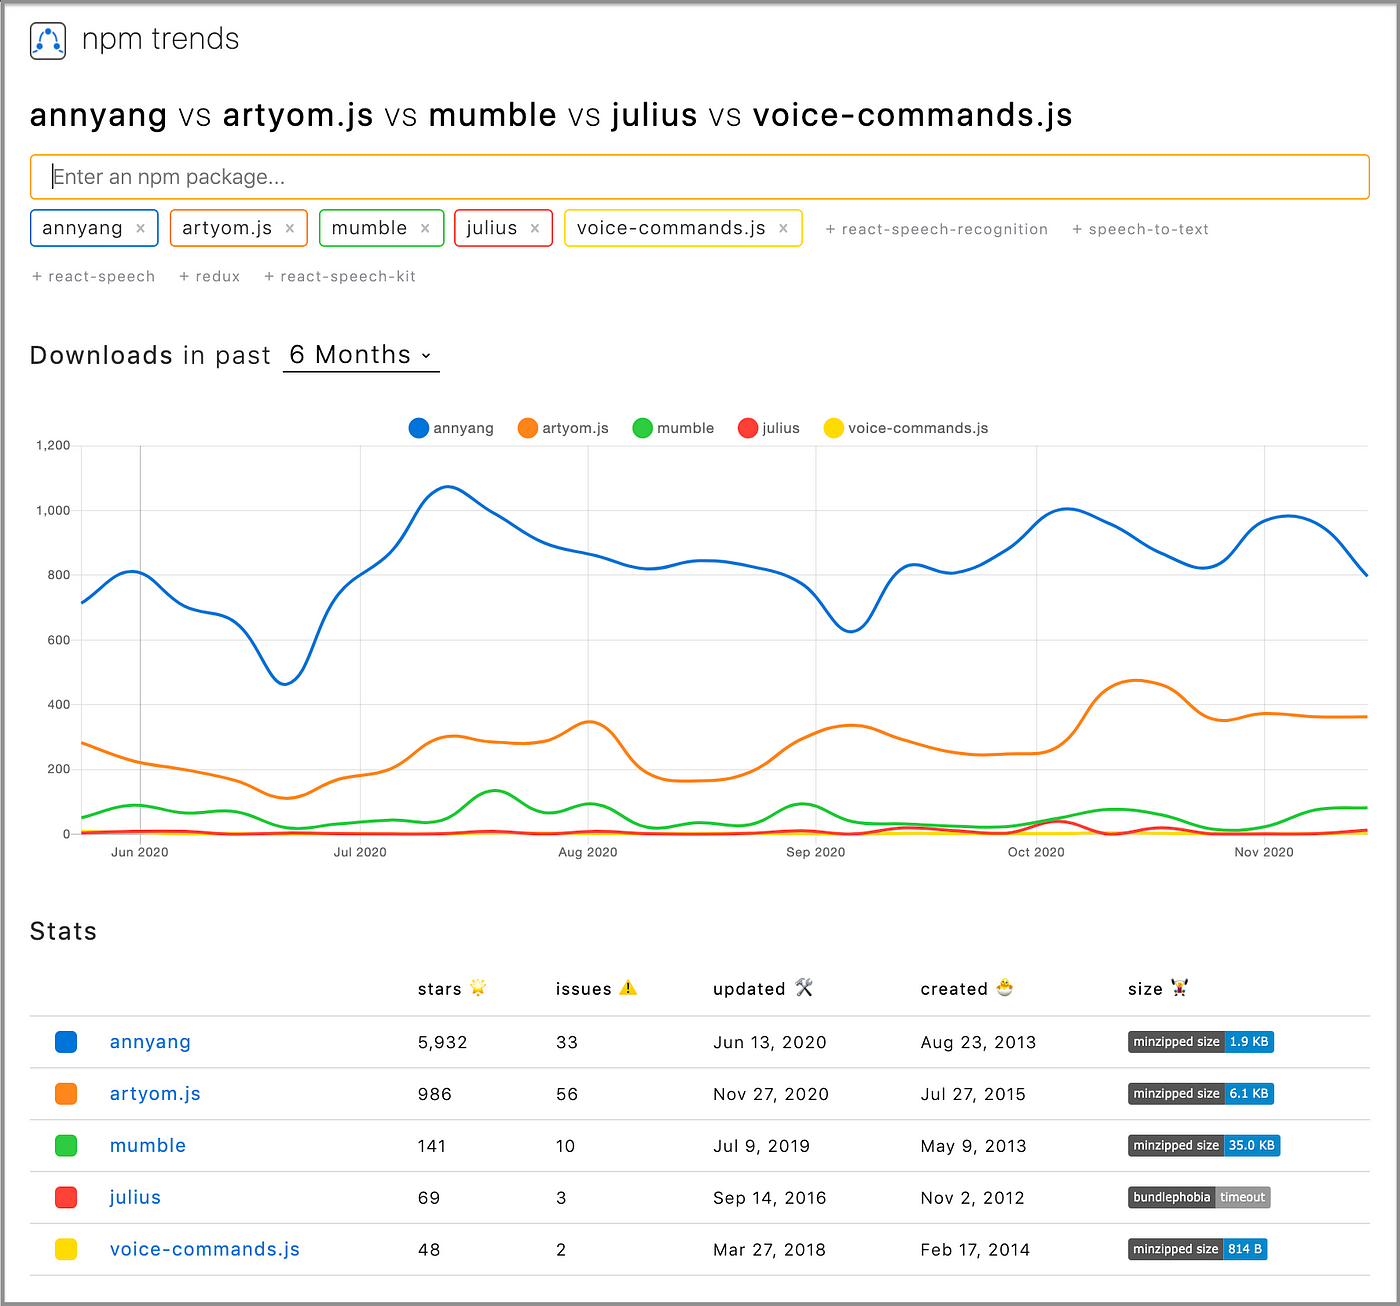Add suggested redux package
Screen dimensions: 1400x1306
tap(209, 276)
